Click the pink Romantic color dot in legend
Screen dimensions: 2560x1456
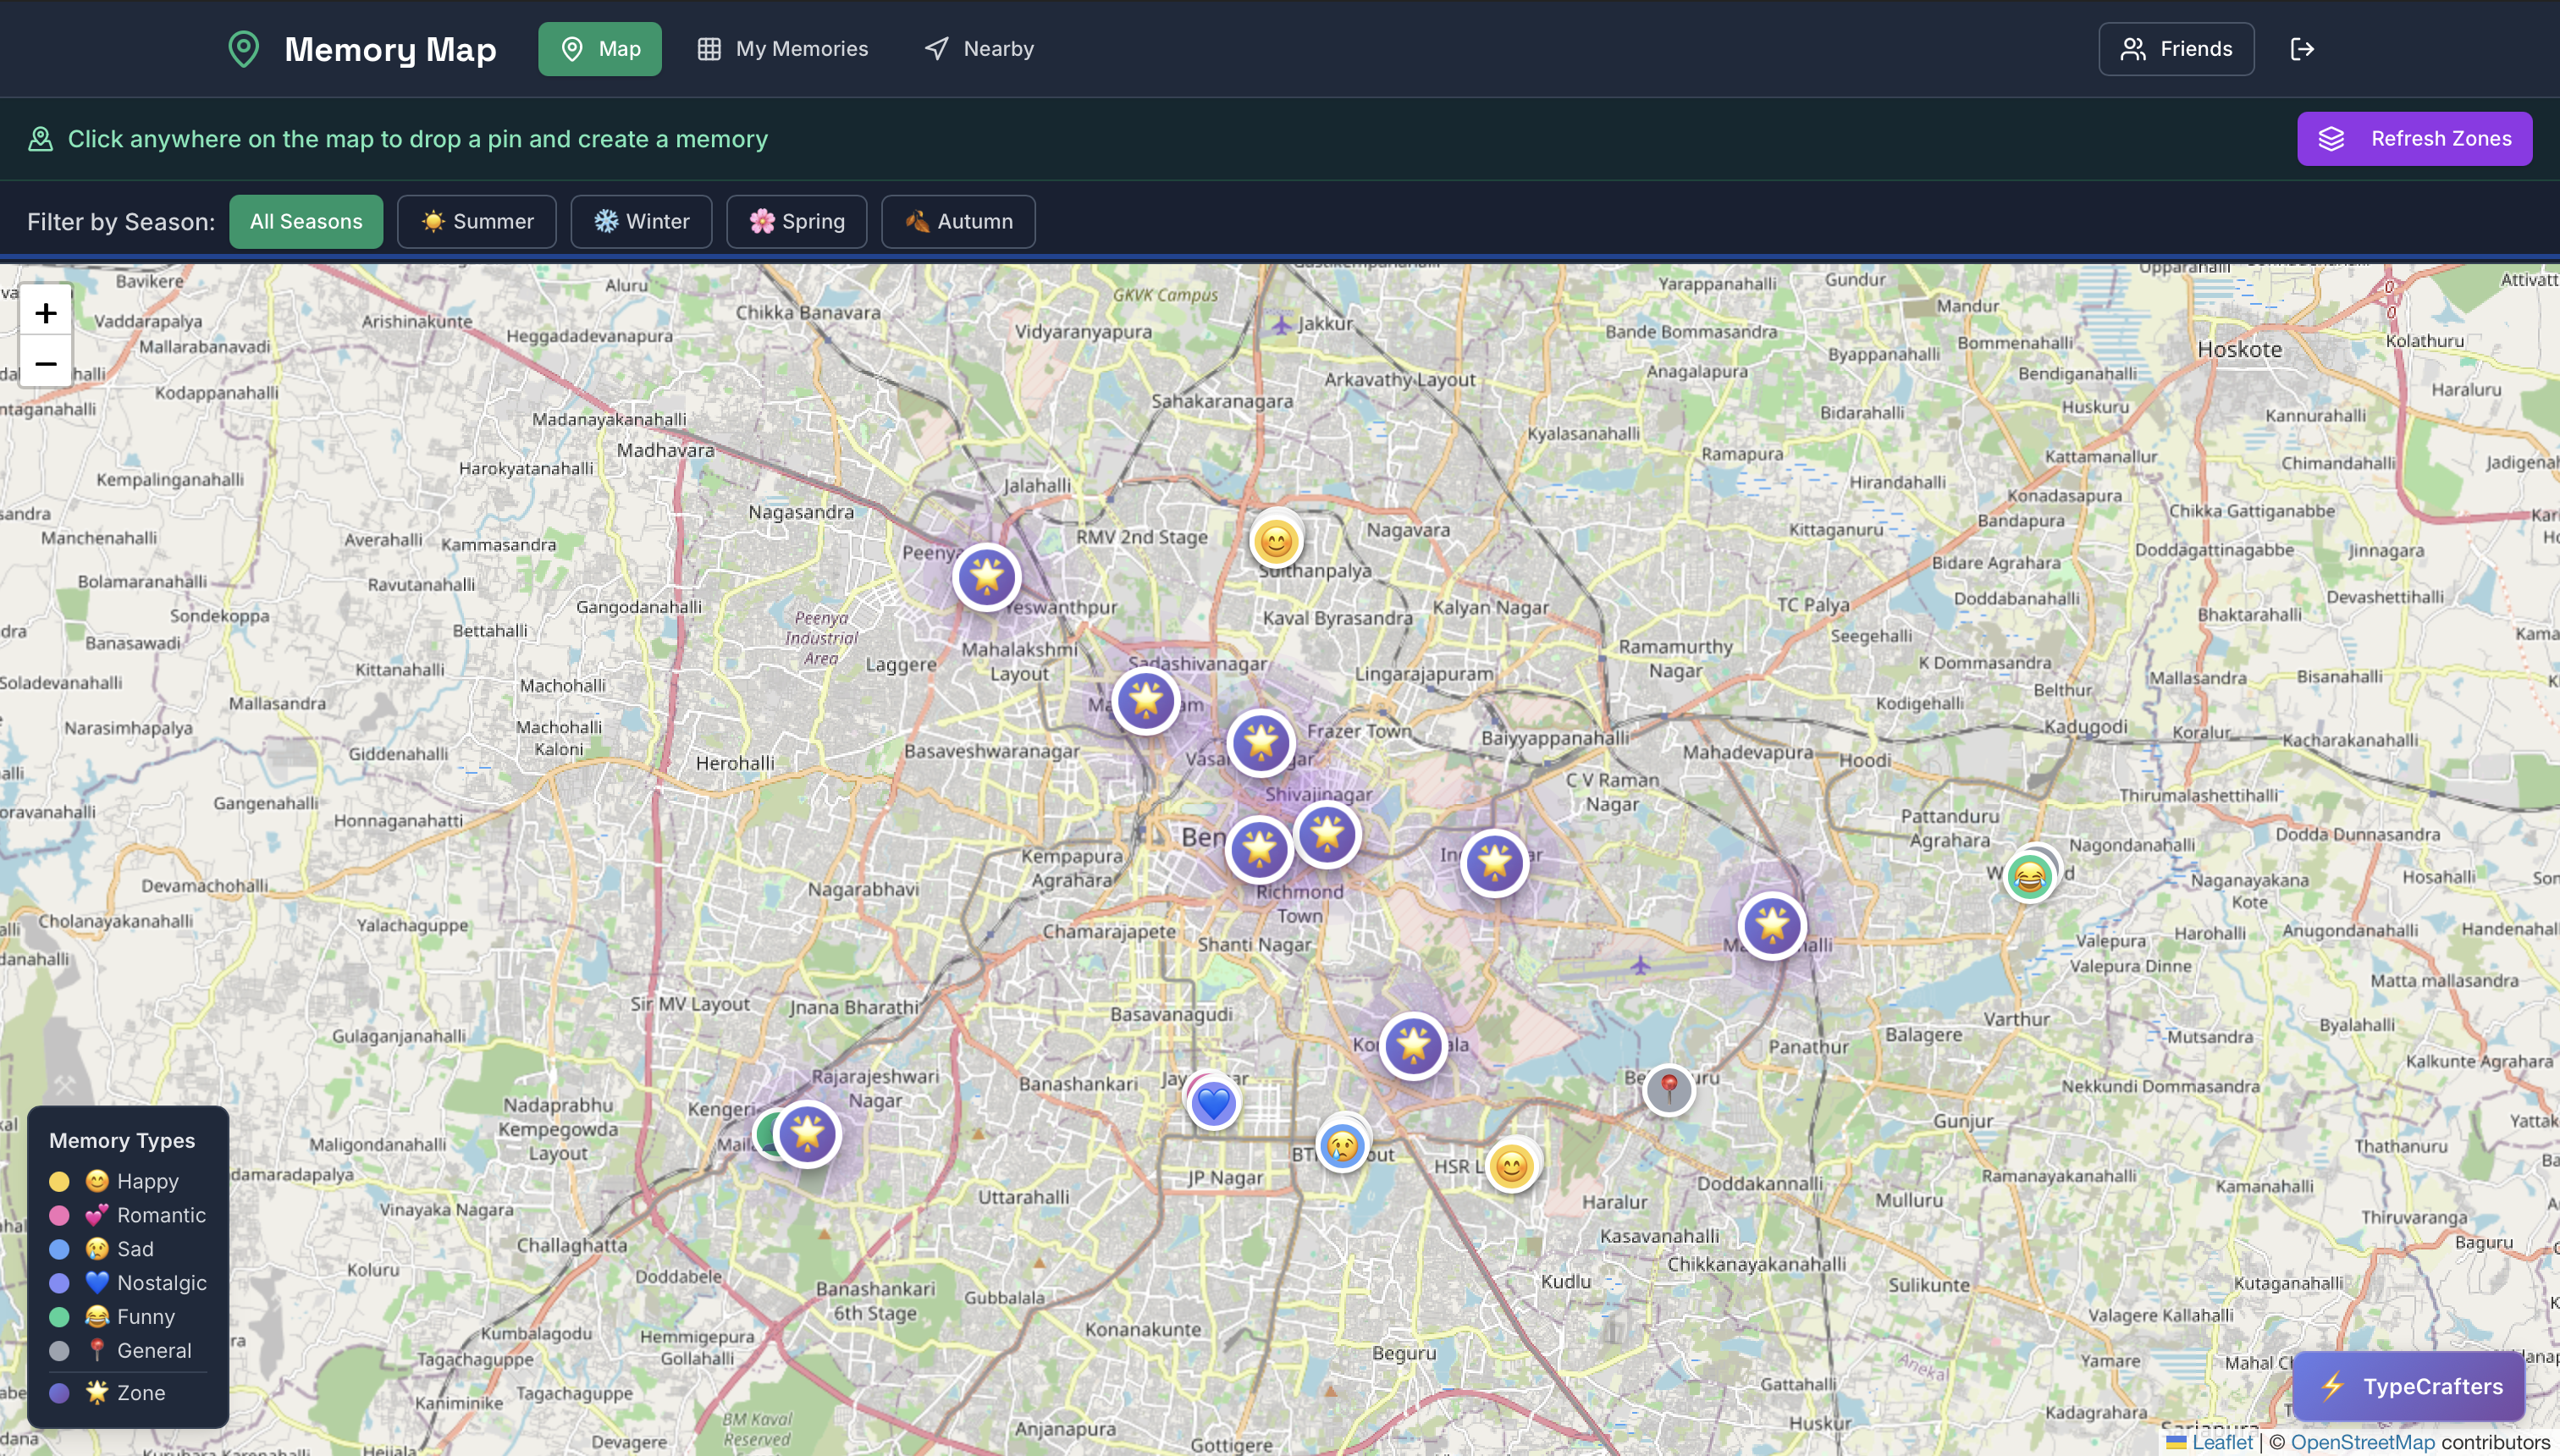(x=59, y=1215)
